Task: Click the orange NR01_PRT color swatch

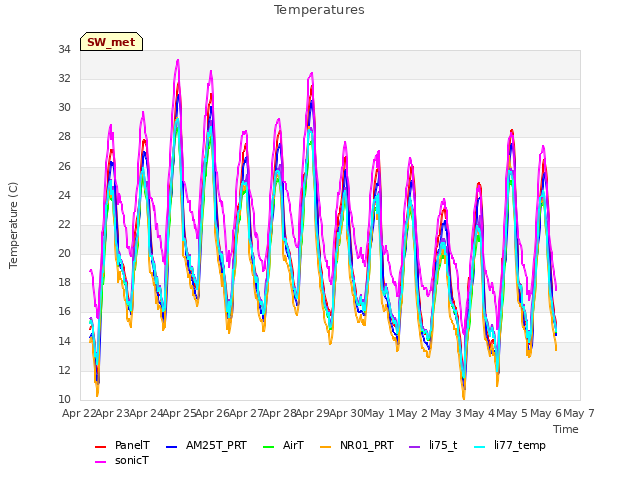Action: [x=326, y=447]
